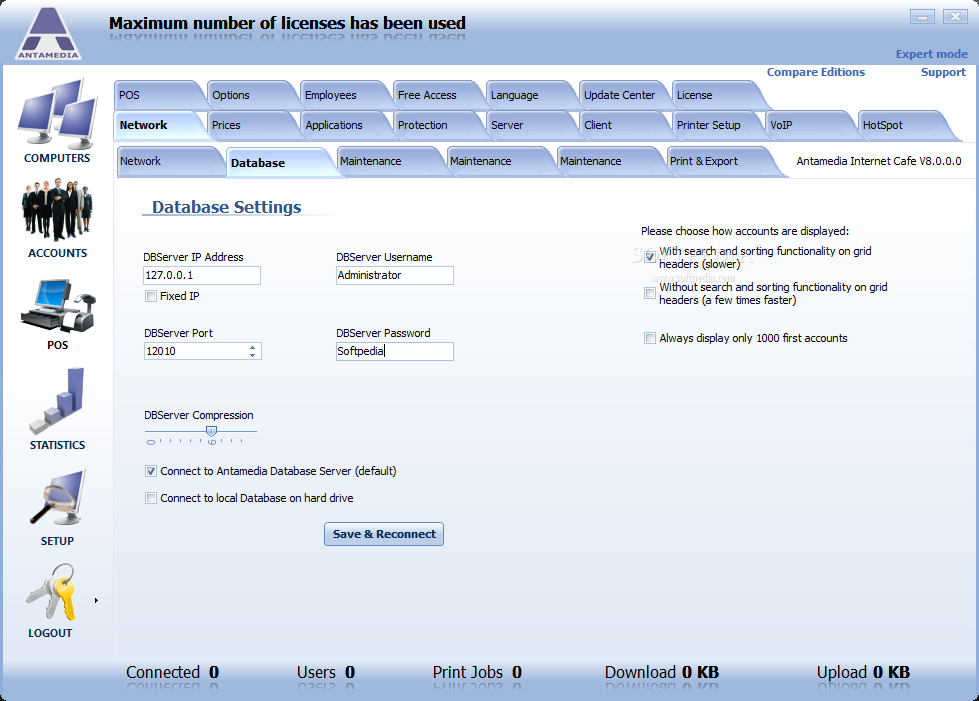Viewport: 979px width, 701px height.
Task: Minimize the application window
Action: click(x=922, y=17)
